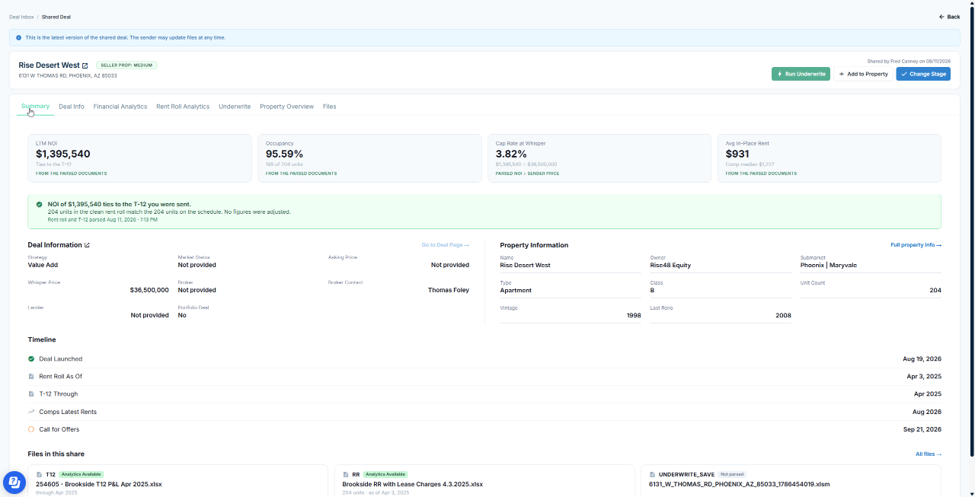Screen dimensions: 975x497
Task: Click the Deal Launched green check icon
Action: pos(31,359)
